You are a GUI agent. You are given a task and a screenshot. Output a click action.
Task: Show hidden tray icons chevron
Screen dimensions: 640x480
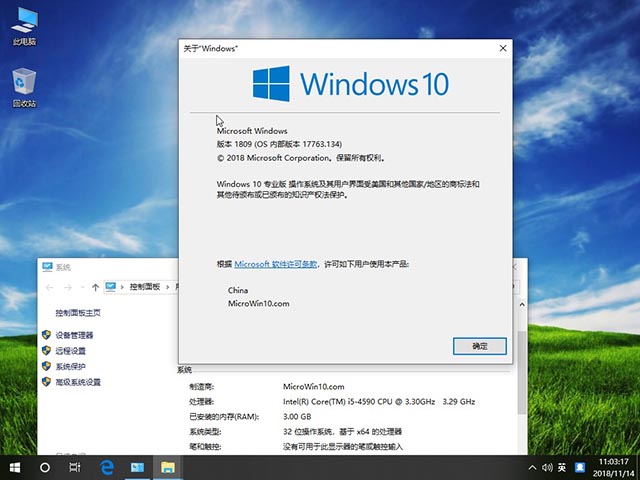click(x=532, y=468)
